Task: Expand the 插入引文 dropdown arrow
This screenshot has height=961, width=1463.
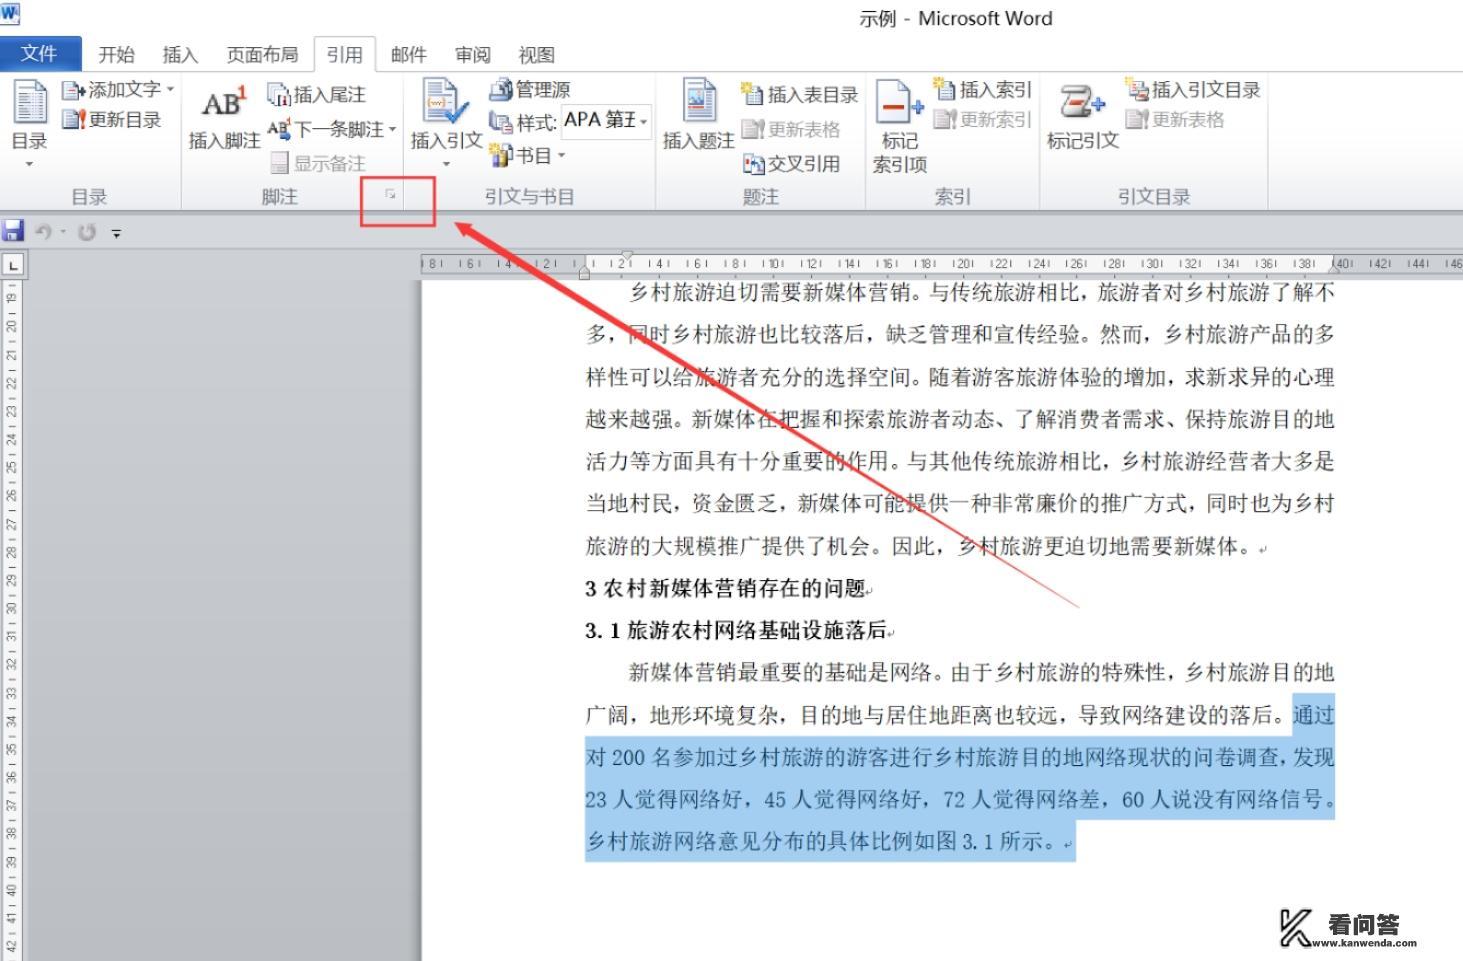Action: tap(446, 163)
